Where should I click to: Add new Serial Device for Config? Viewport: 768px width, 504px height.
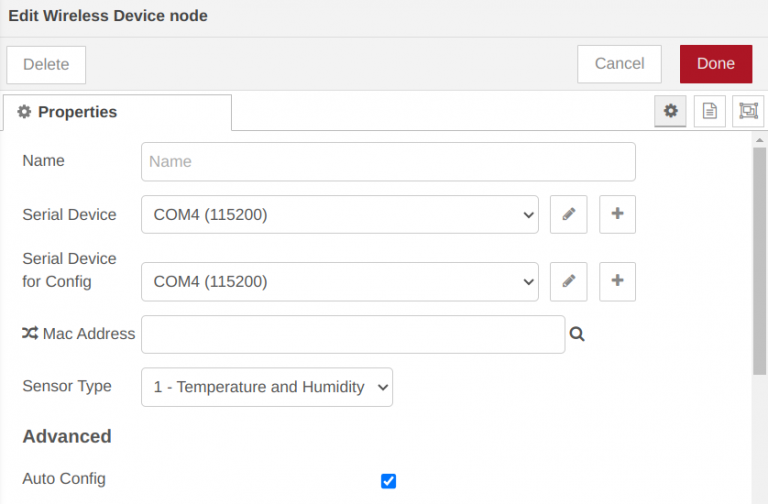(x=617, y=282)
